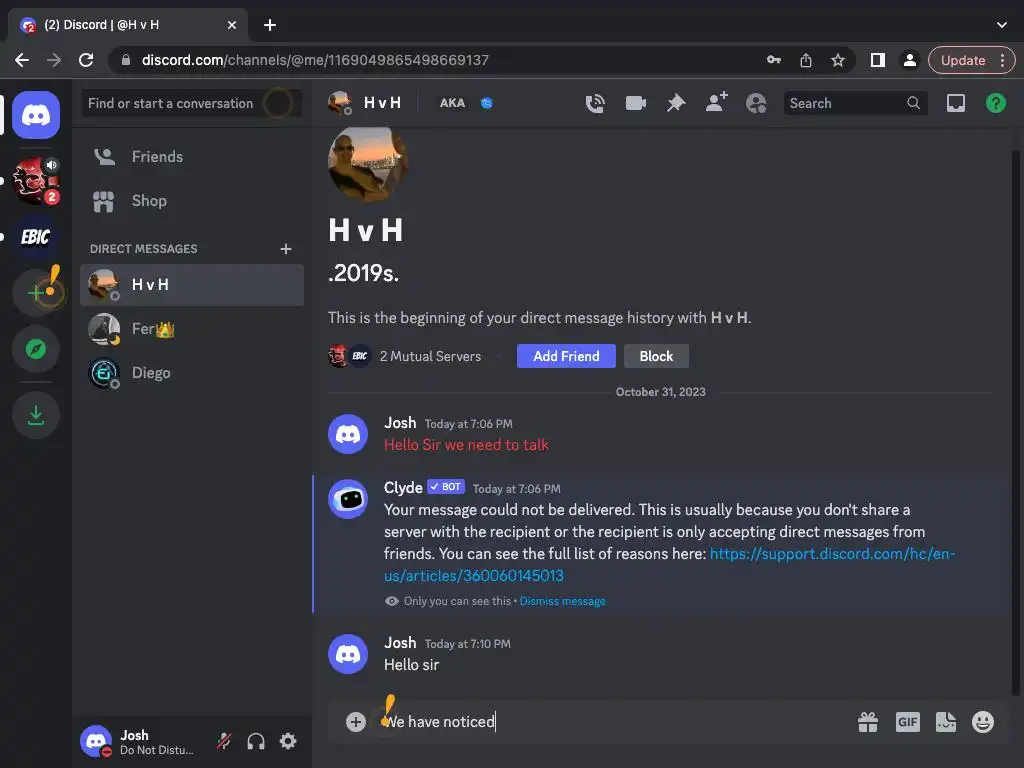This screenshot has height=768, width=1024.
Task: Toggle browser side panel
Action: tap(878, 60)
